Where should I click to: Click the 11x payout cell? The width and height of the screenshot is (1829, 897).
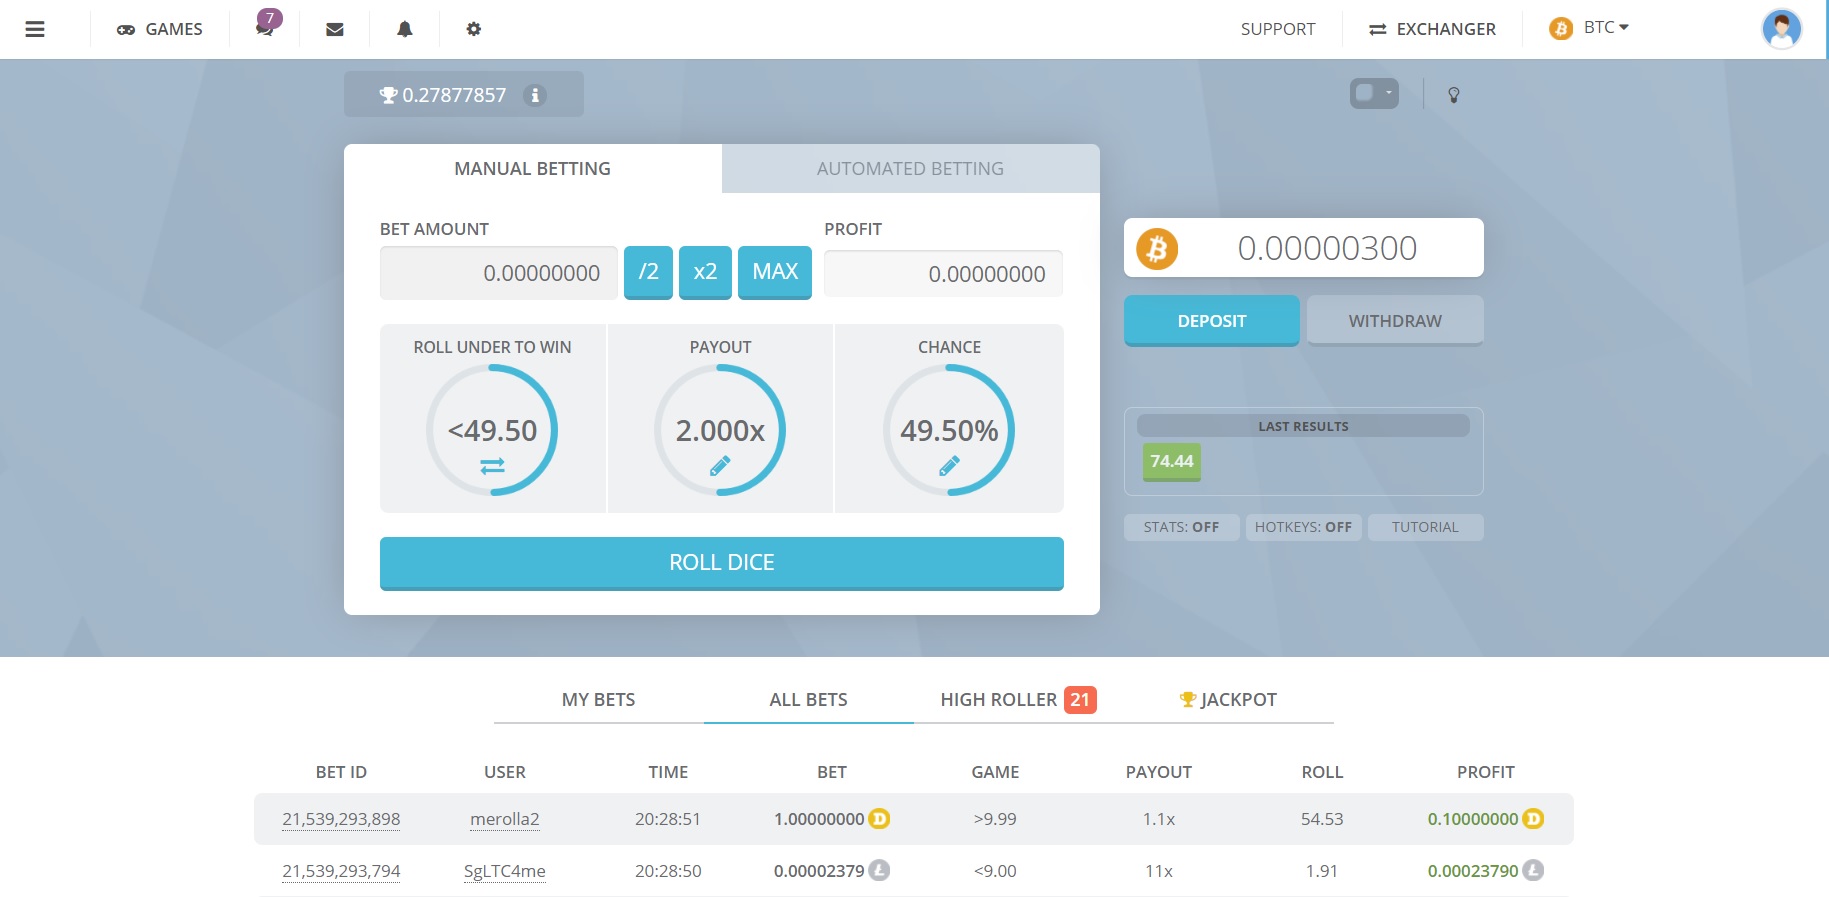[1159, 871]
